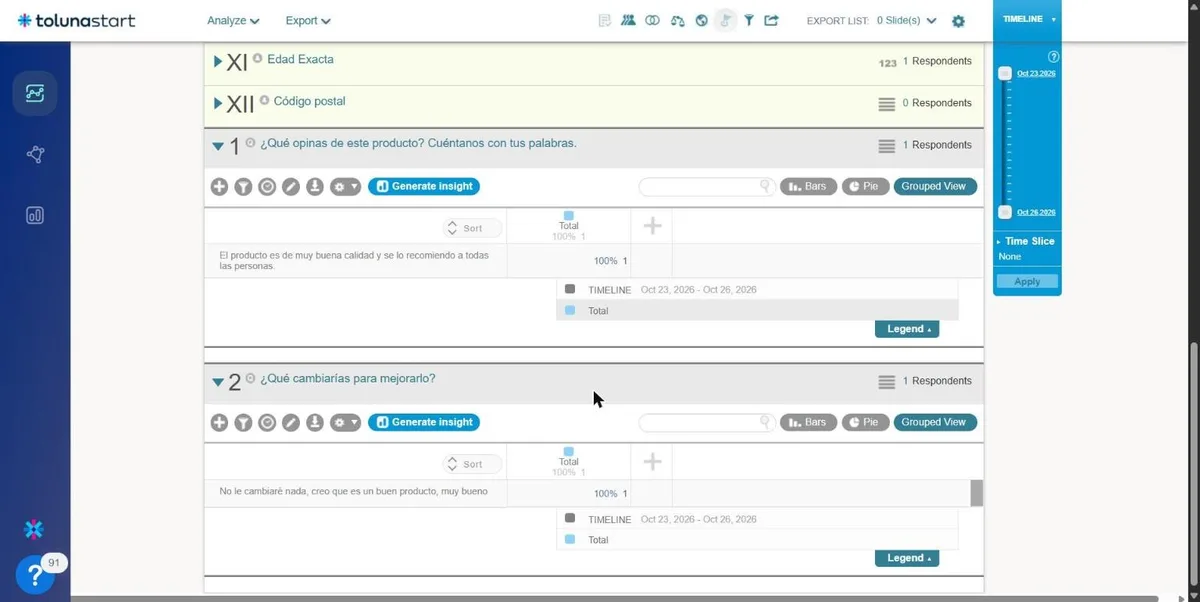Edit question 1 with the pencil icon
1200x602 pixels.
(291, 187)
